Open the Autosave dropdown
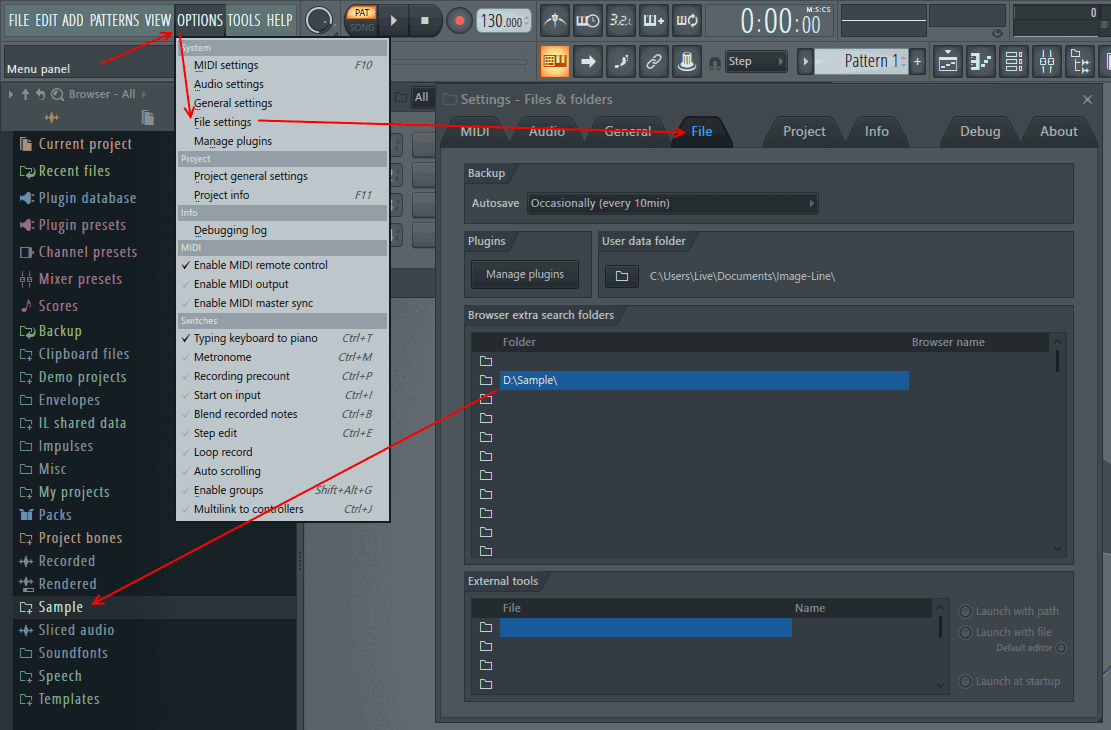This screenshot has height=730, width=1111. (x=672, y=203)
